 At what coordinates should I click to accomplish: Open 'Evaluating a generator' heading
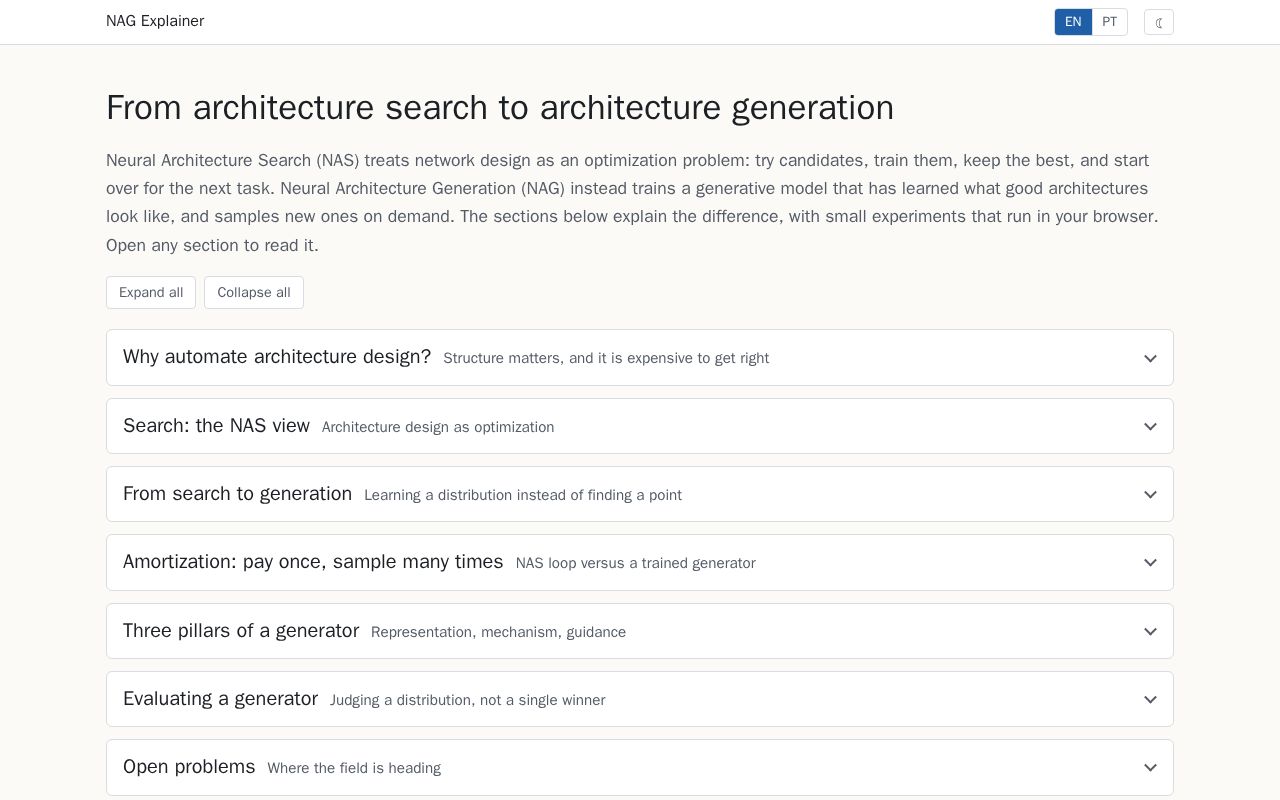click(x=220, y=699)
